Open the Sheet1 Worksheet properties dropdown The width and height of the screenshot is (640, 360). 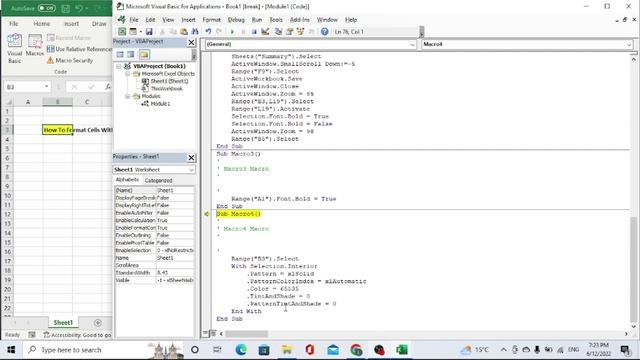tap(191, 169)
